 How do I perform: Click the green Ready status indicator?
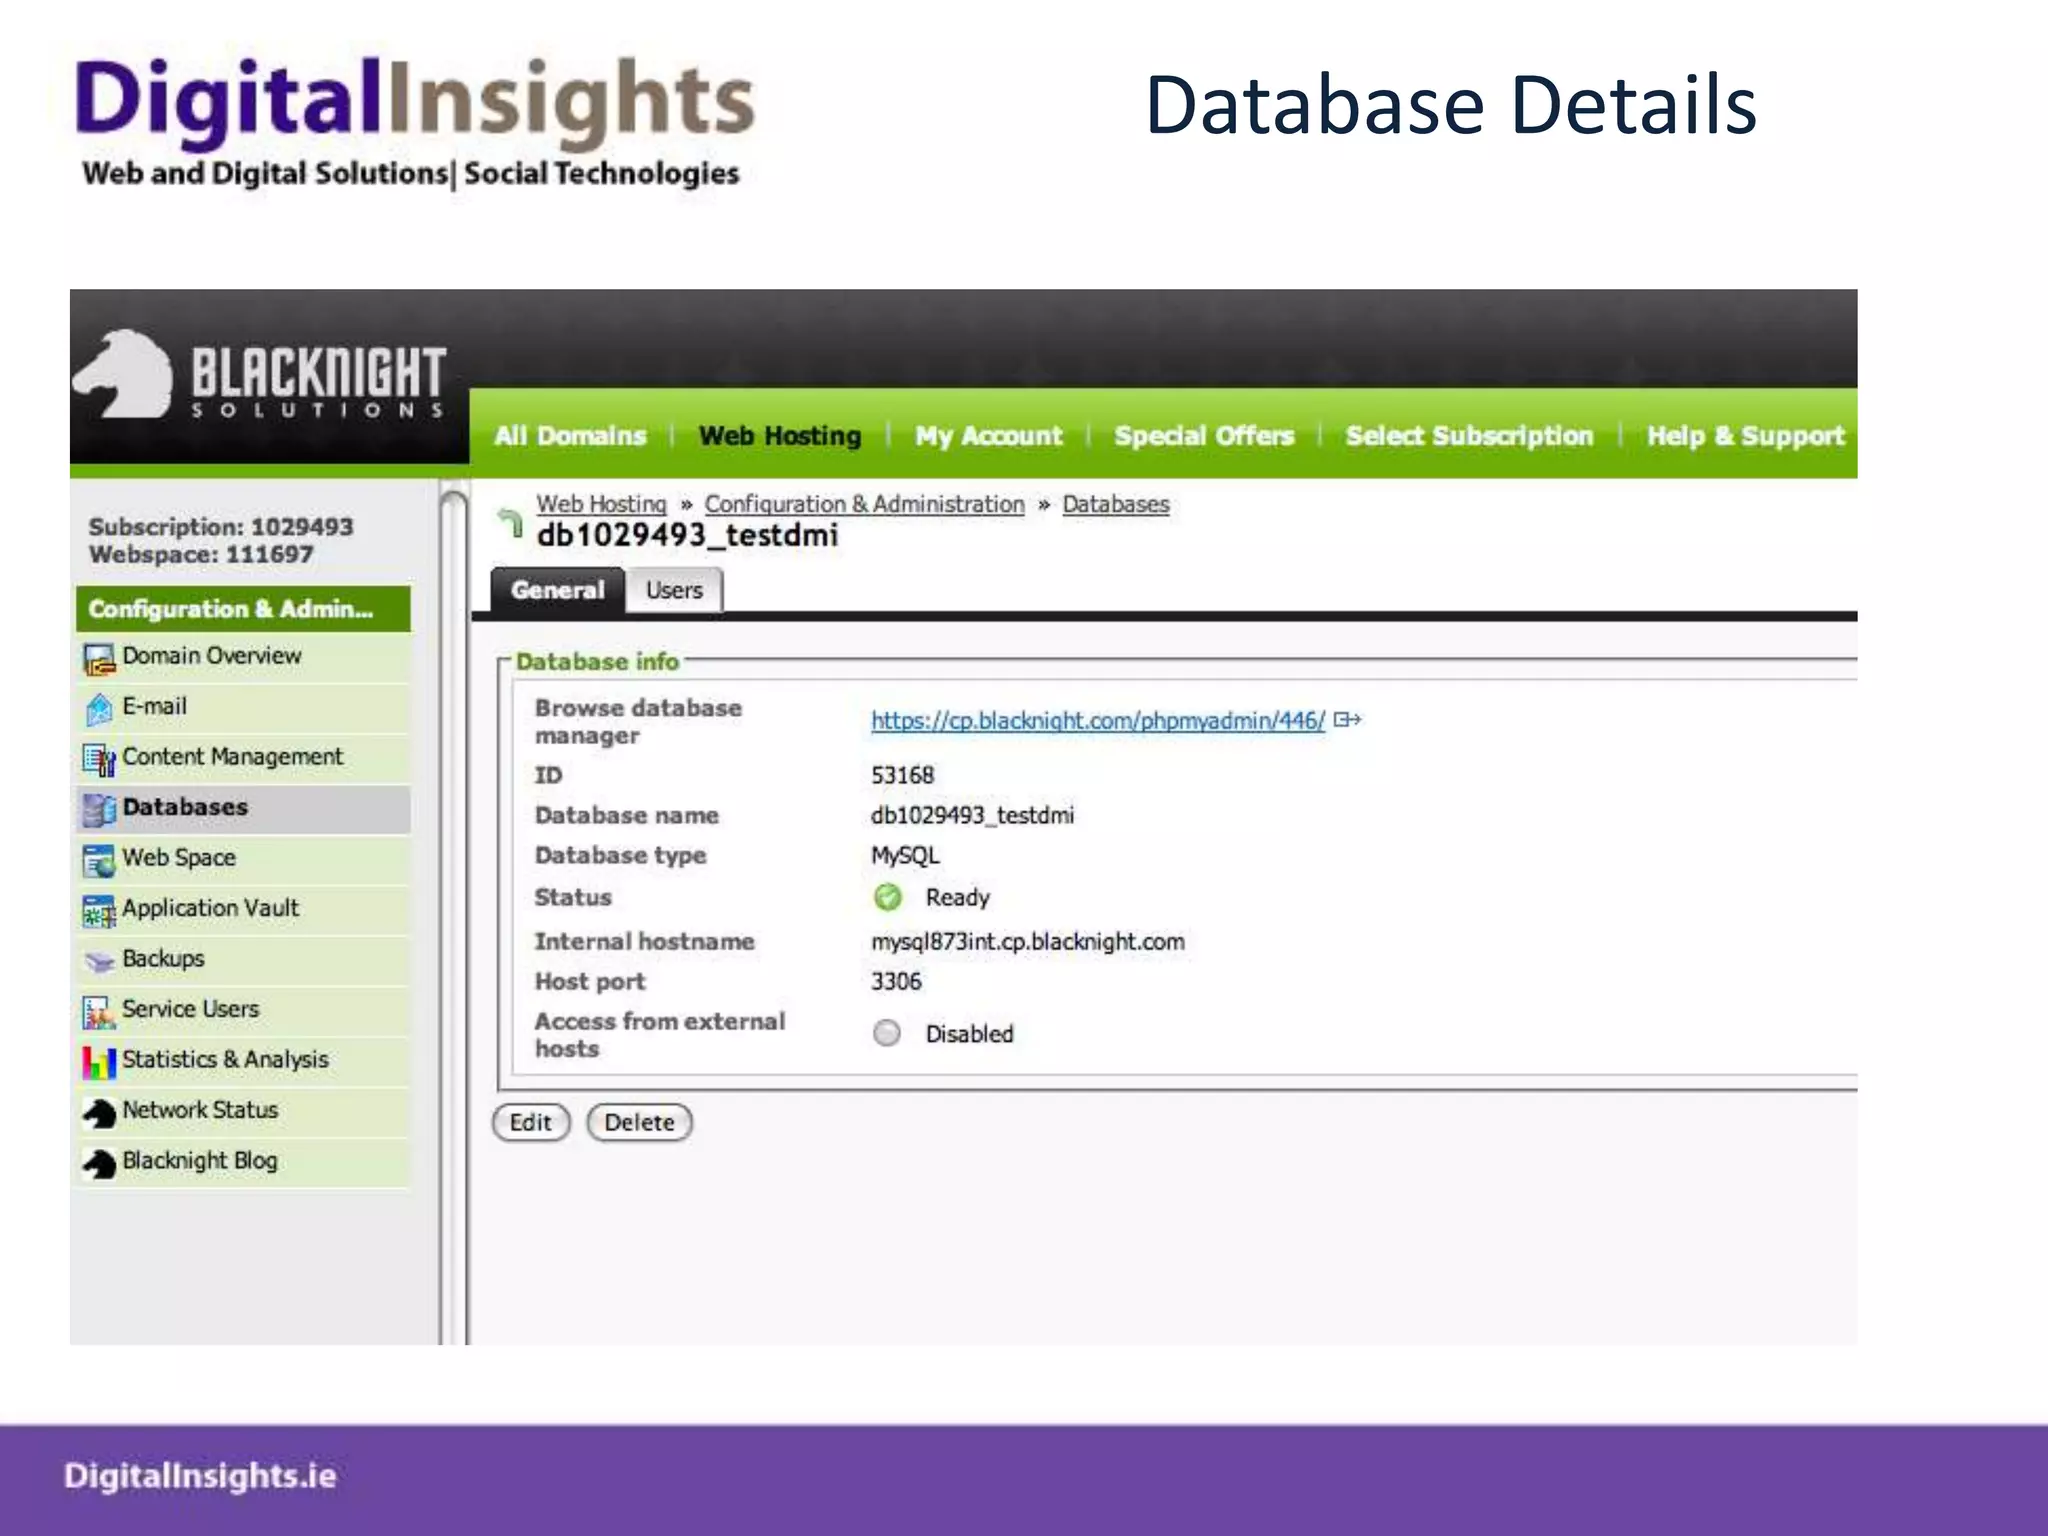click(887, 897)
